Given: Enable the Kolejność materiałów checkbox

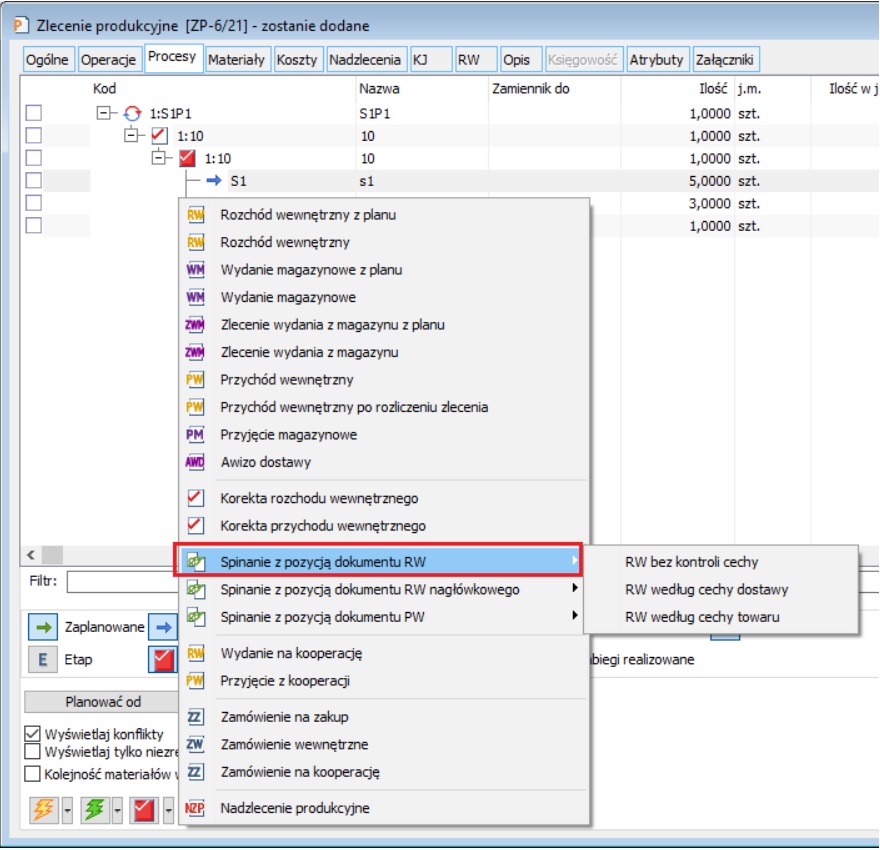Looking at the screenshot, I should [x=33, y=773].
